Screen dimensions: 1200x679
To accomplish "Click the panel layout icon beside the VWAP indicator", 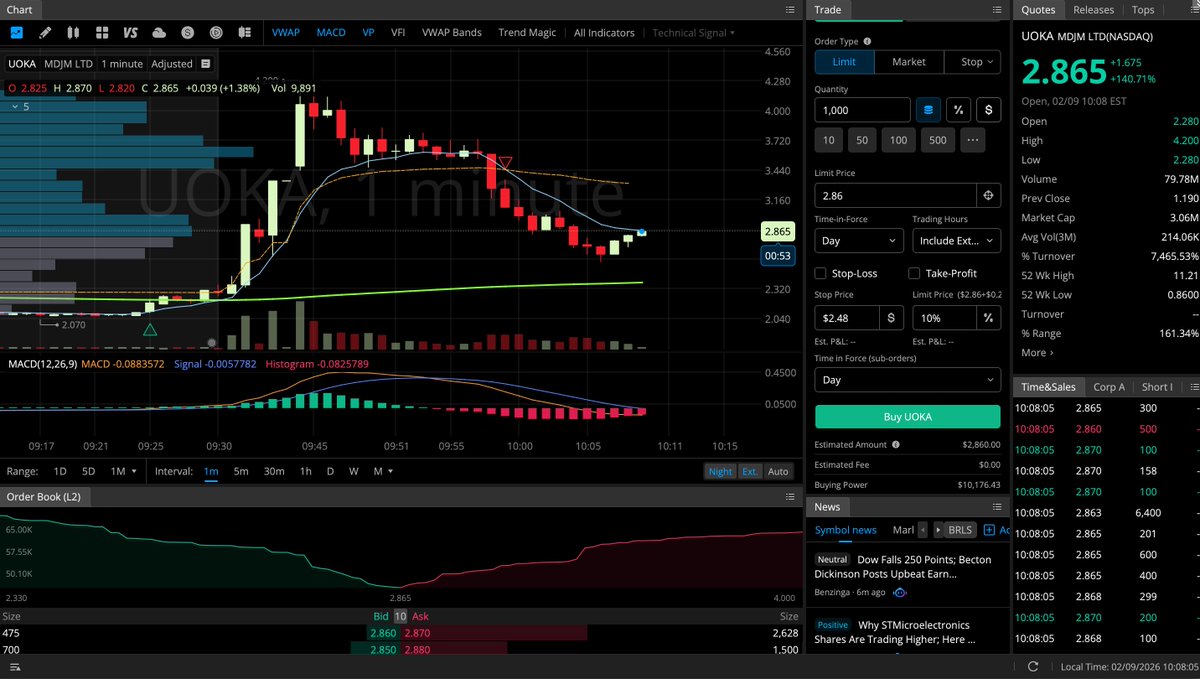I will (x=247, y=32).
